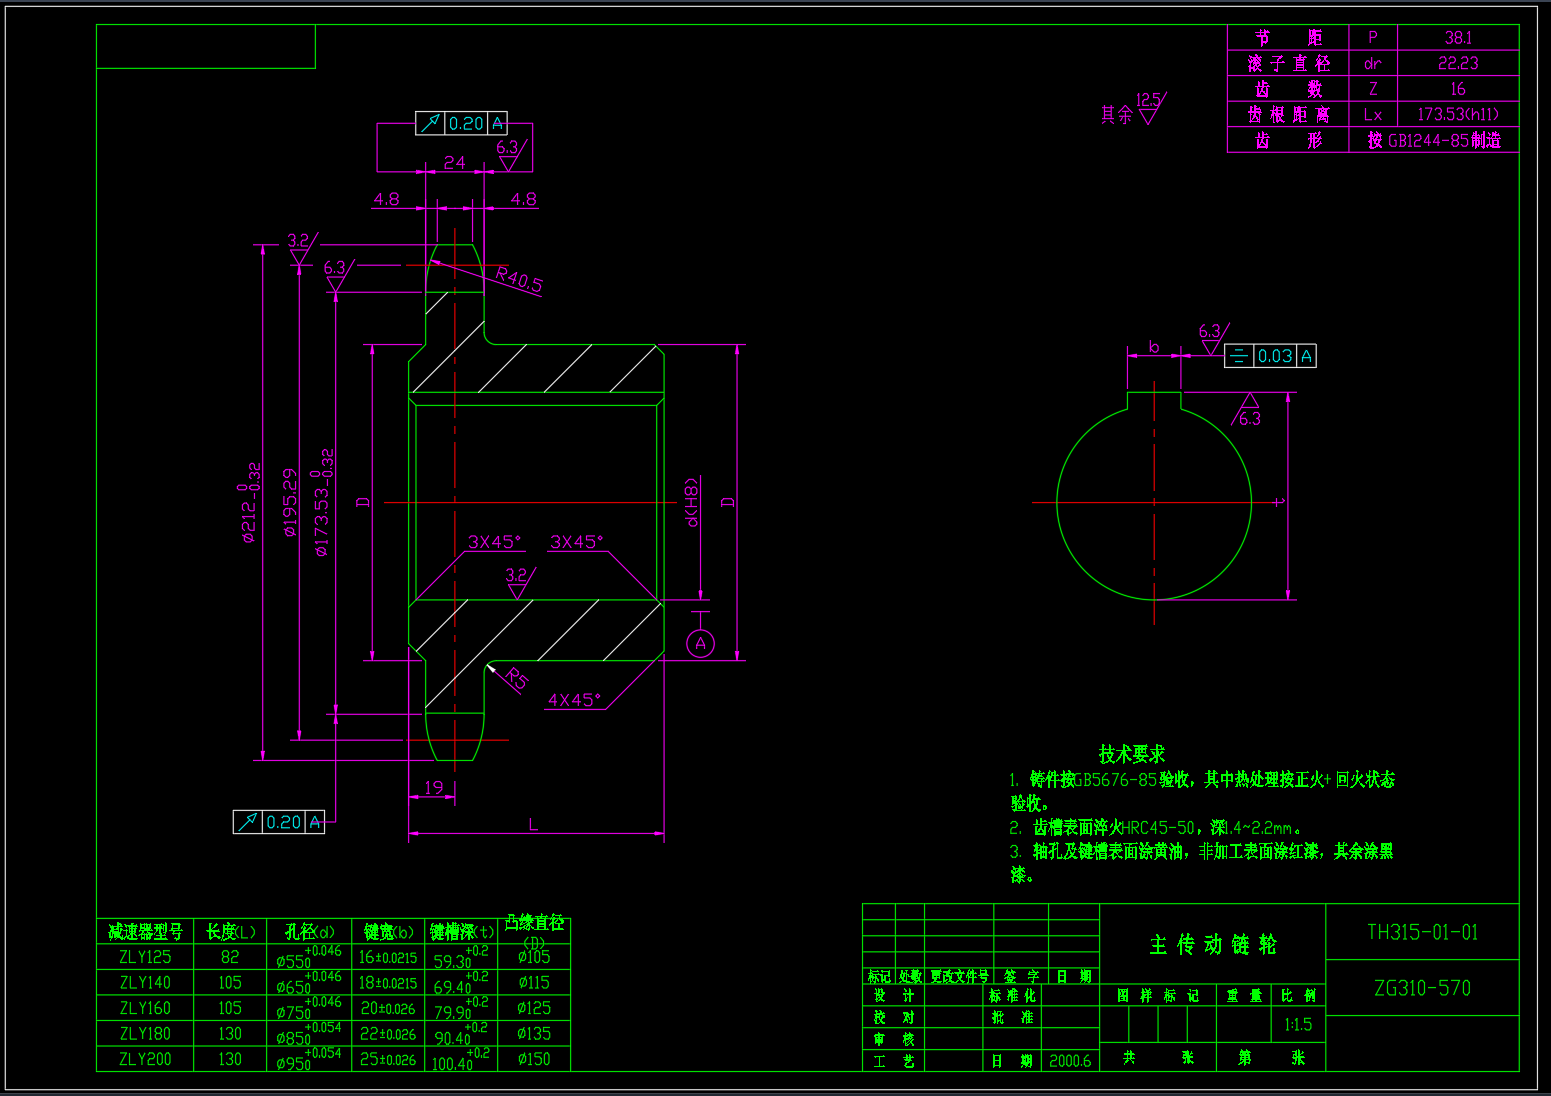
Task: Click the ø135 flange diameter cell
Action: coord(534,1034)
